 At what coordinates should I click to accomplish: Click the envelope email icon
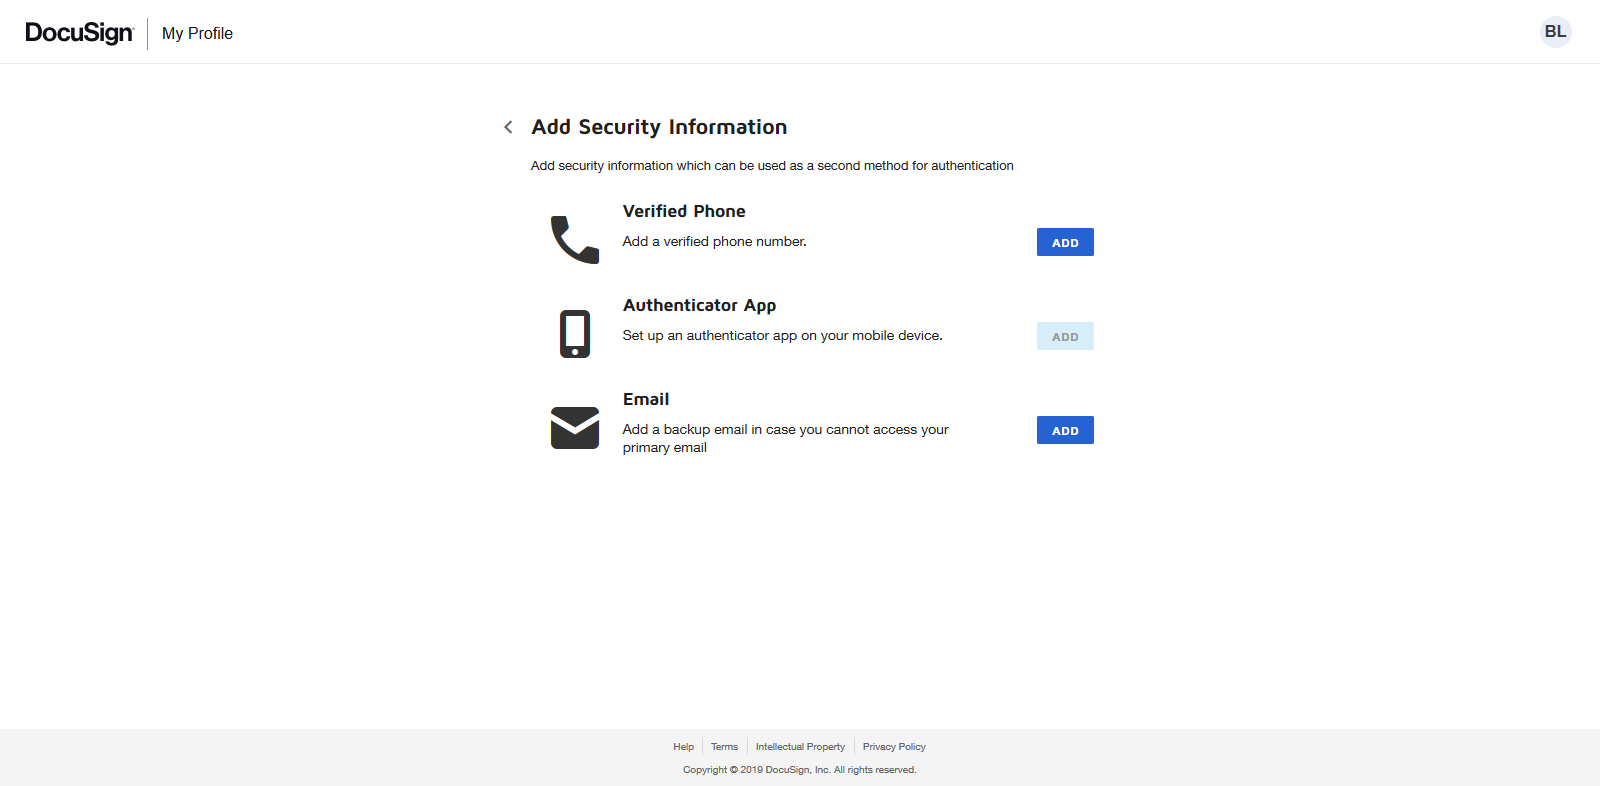575,428
